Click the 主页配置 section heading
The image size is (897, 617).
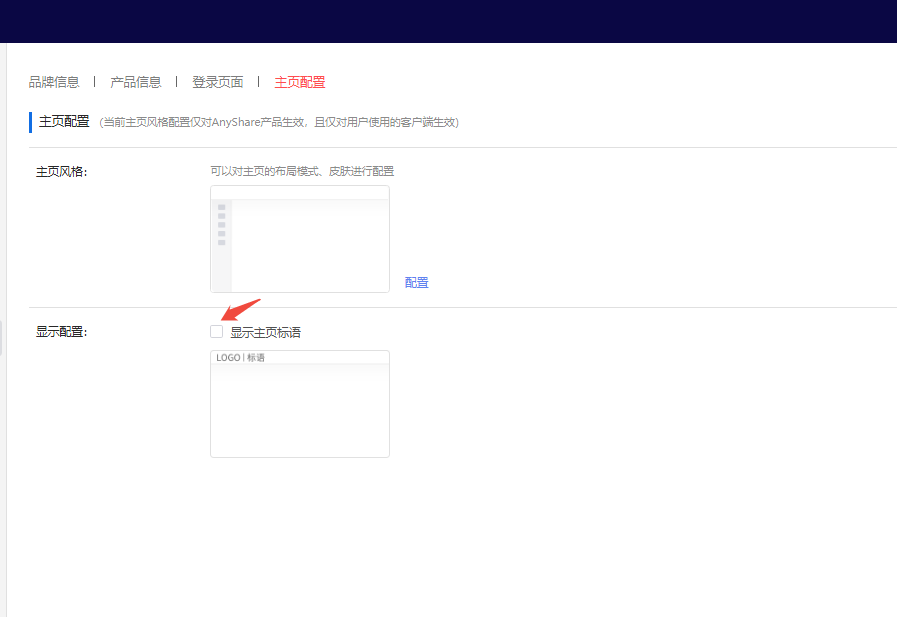pos(62,120)
